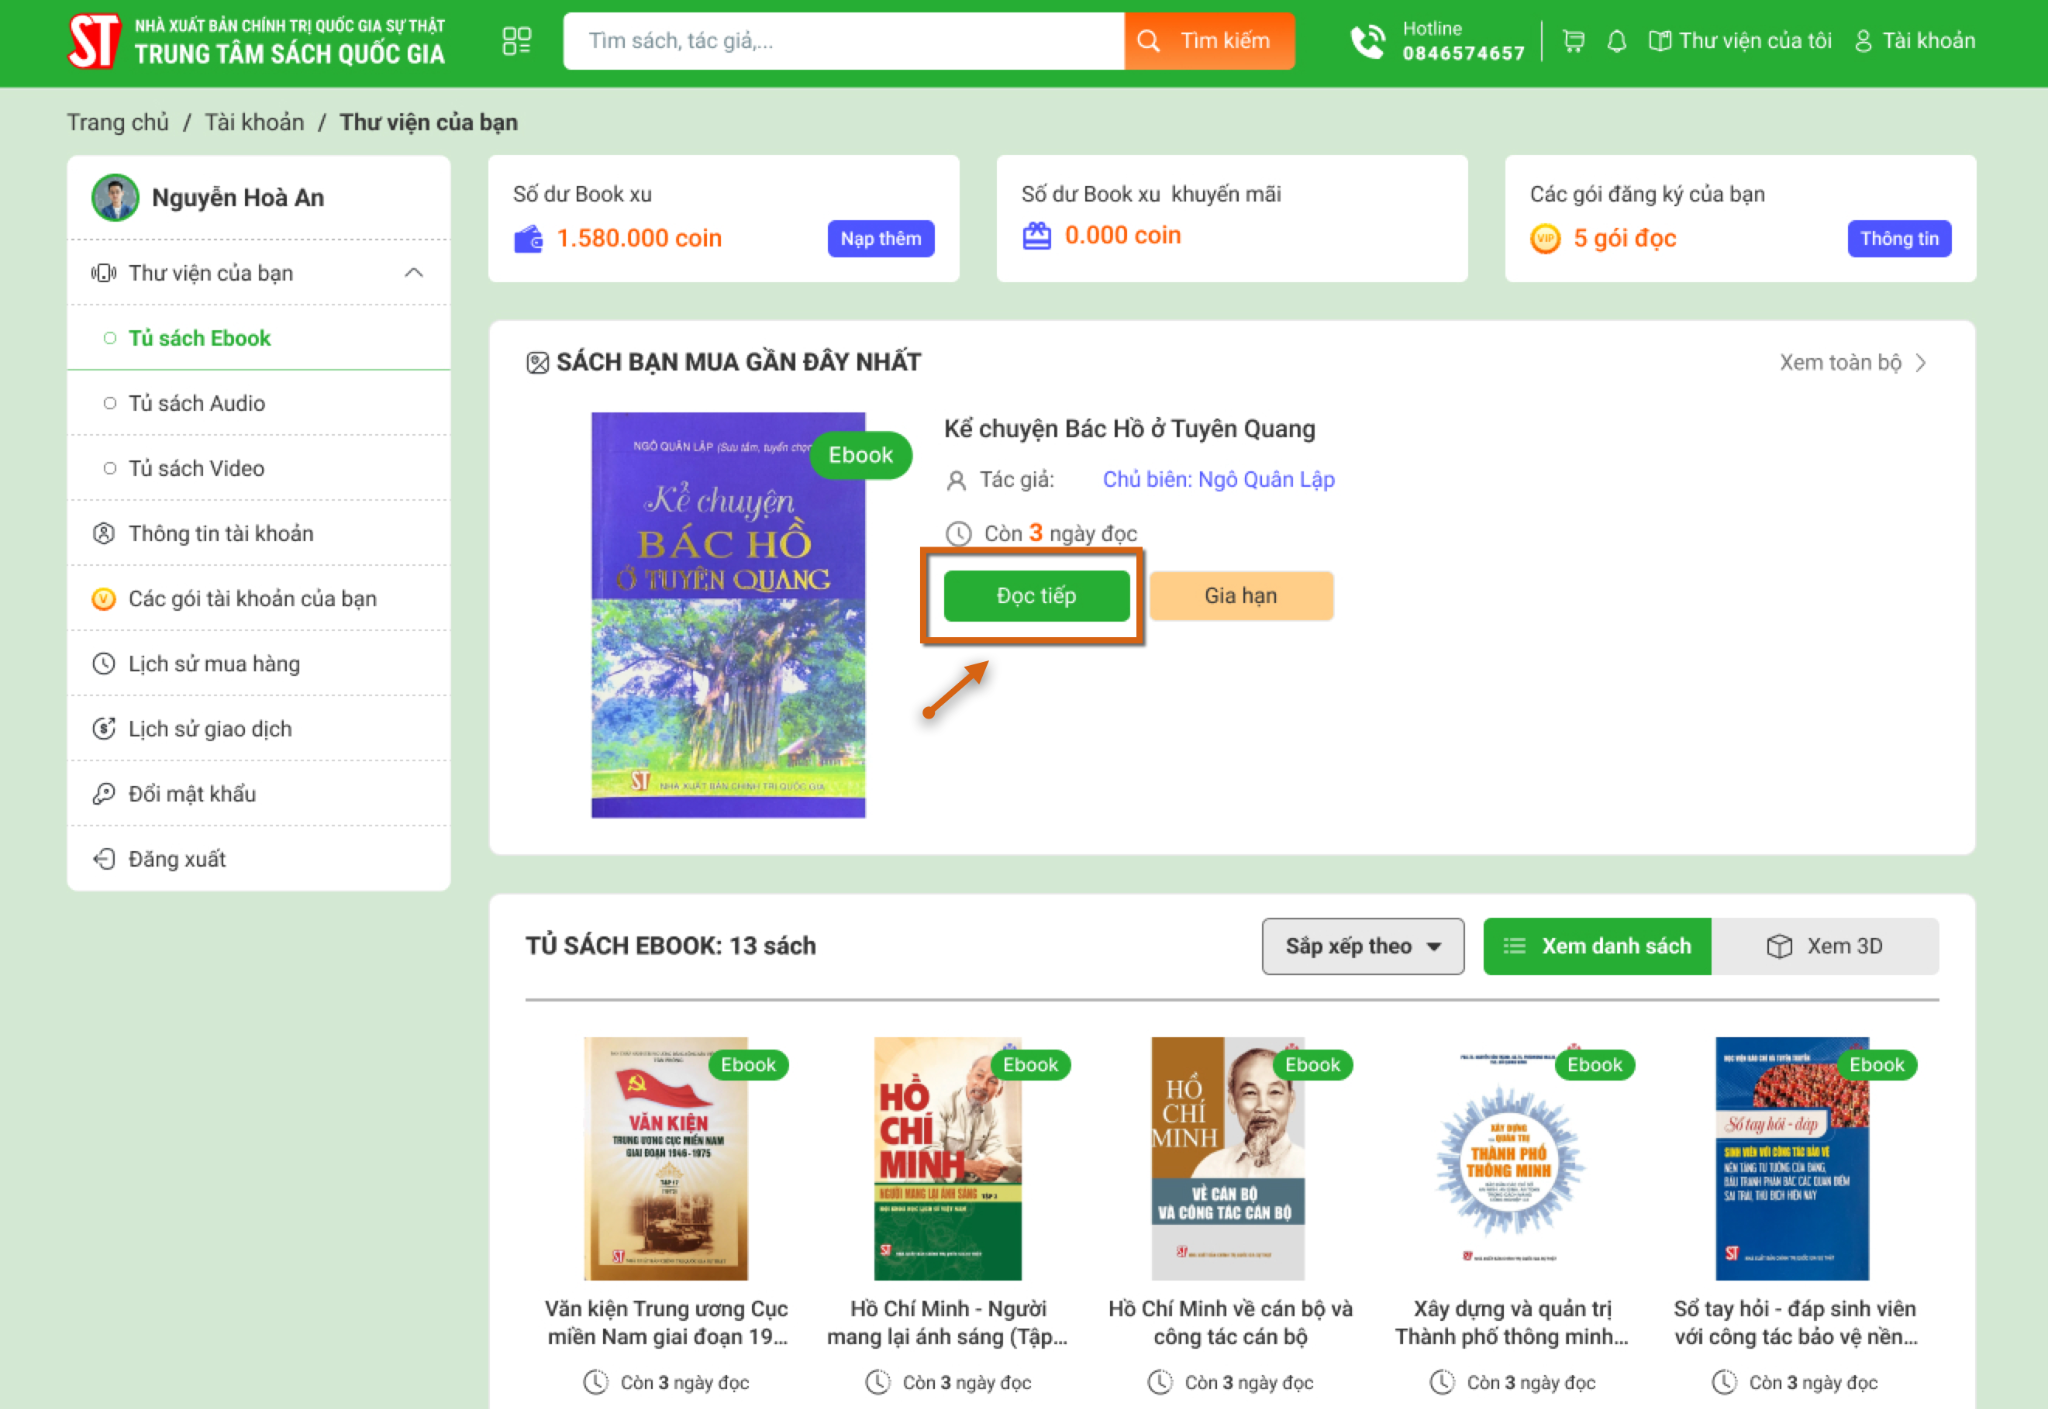
Task: Open the Sắp xếp theo dropdown
Action: (1363, 946)
